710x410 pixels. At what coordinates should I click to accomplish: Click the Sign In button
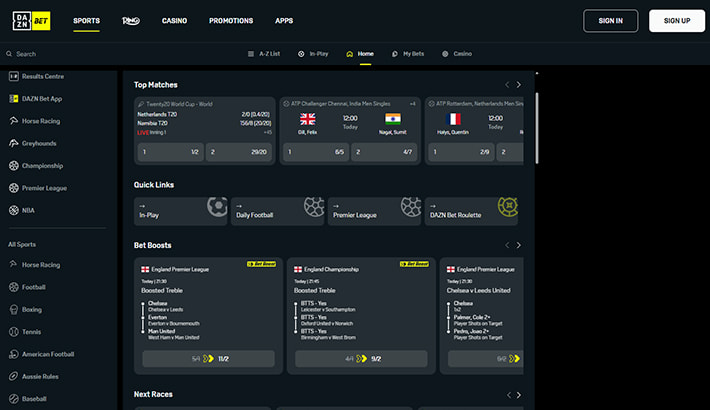pyautogui.click(x=610, y=21)
